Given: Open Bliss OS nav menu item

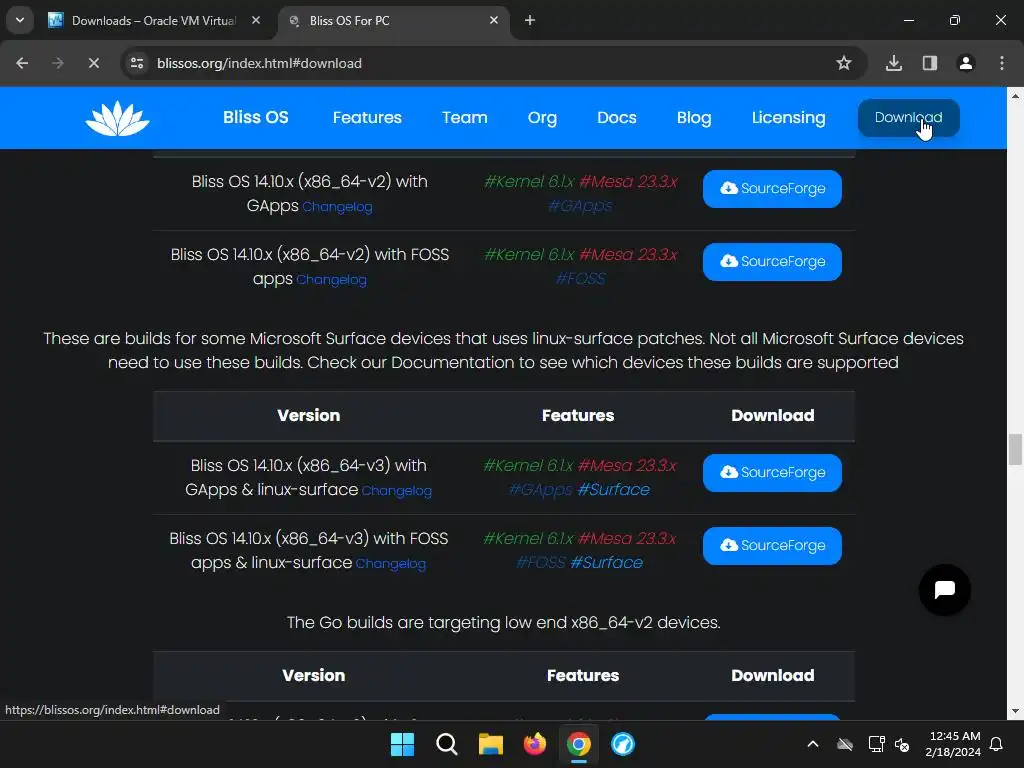Looking at the screenshot, I should point(255,118).
